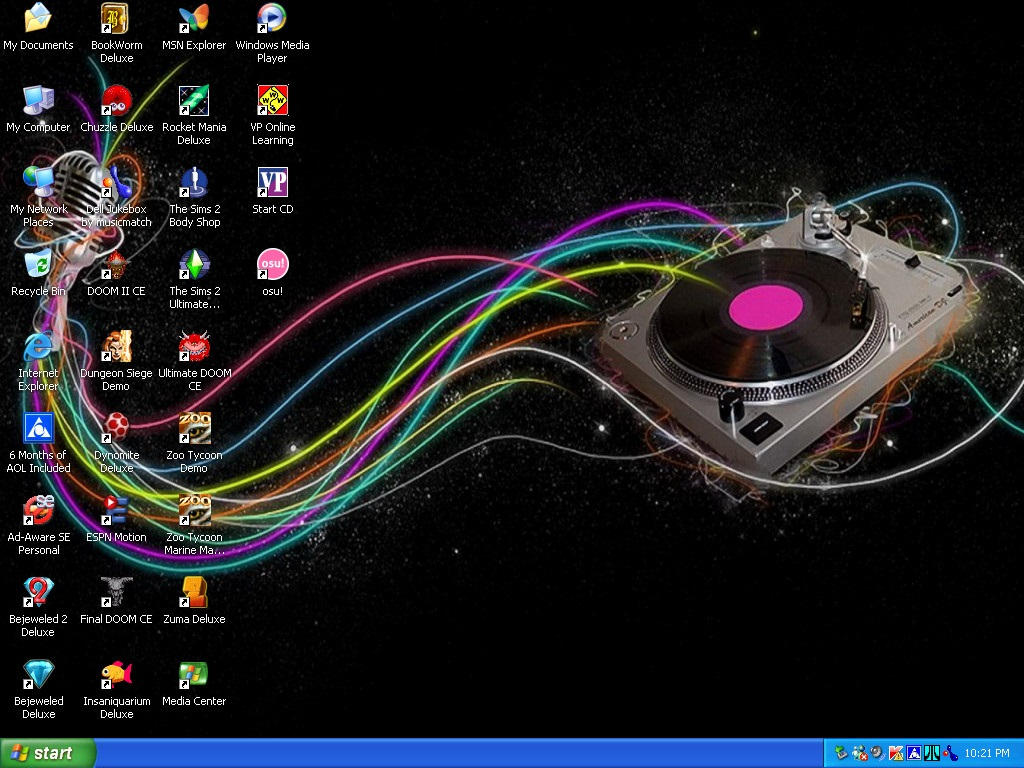The height and width of the screenshot is (768, 1024).
Task: Open The Sims 2 Body Shop
Action: [194, 186]
